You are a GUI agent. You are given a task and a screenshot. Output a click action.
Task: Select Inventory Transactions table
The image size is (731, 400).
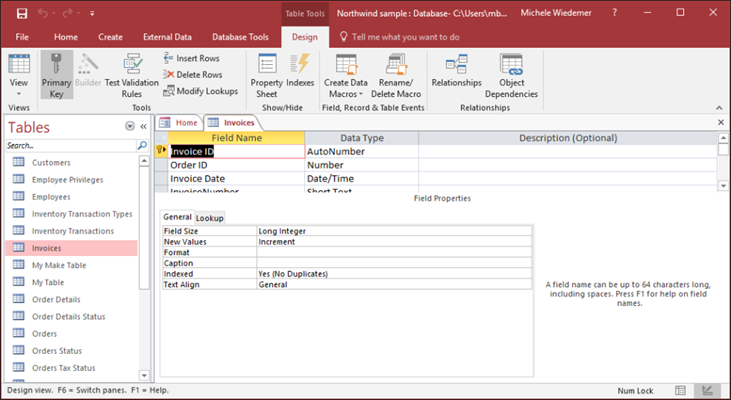click(x=71, y=231)
